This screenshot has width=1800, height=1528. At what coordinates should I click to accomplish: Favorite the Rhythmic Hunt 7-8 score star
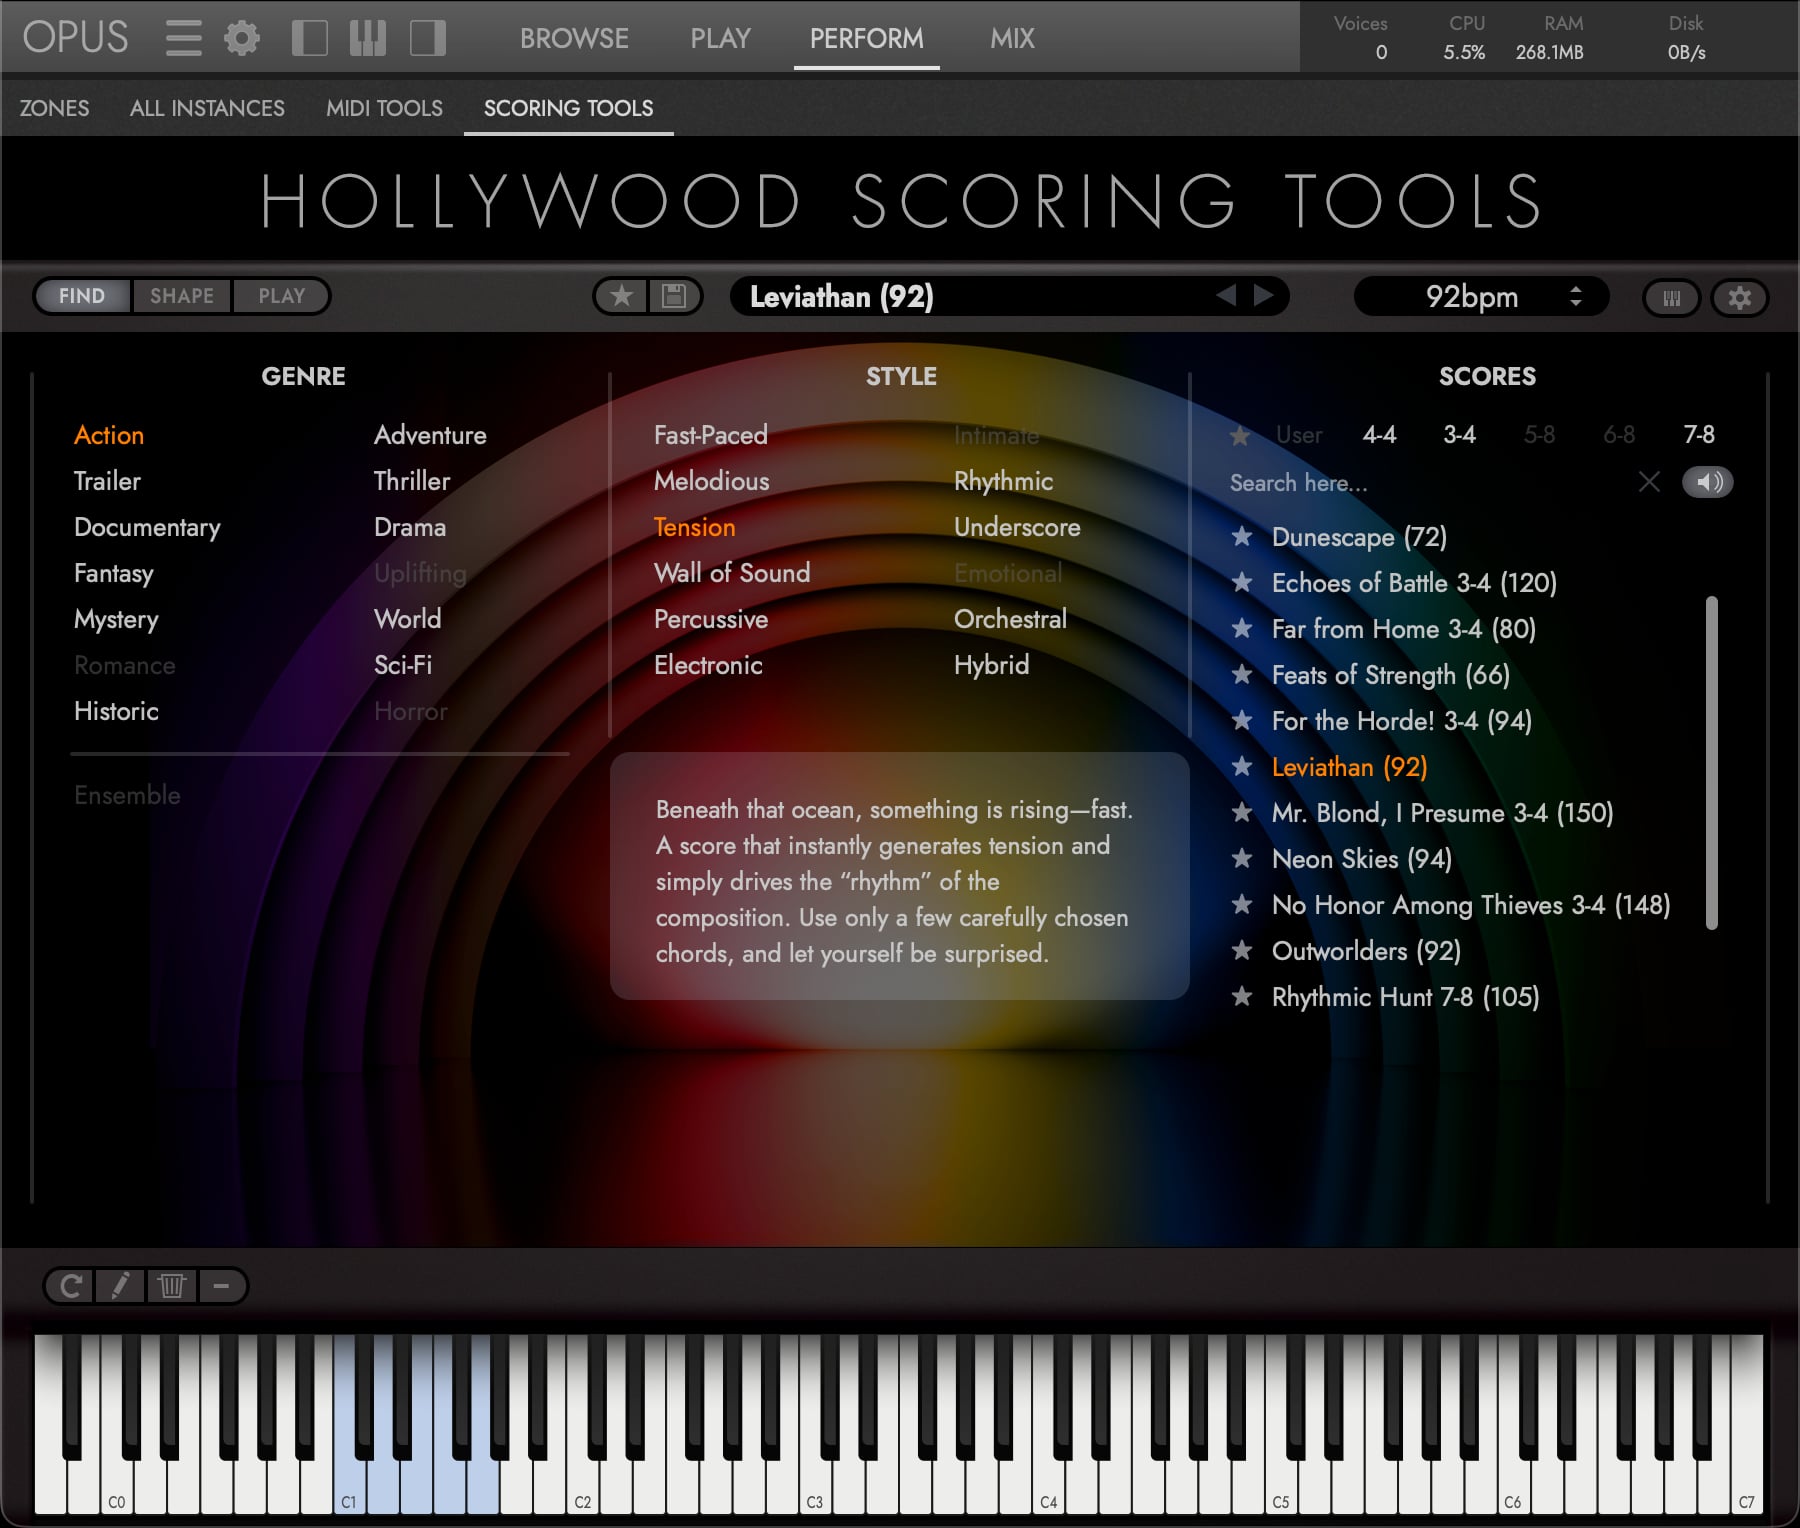[x=1242, y=997]
